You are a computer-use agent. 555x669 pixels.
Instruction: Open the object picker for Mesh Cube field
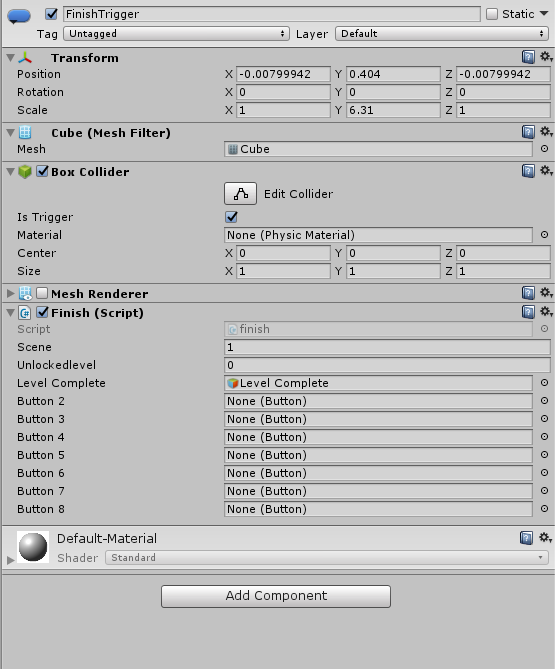[x=544, y=149]
